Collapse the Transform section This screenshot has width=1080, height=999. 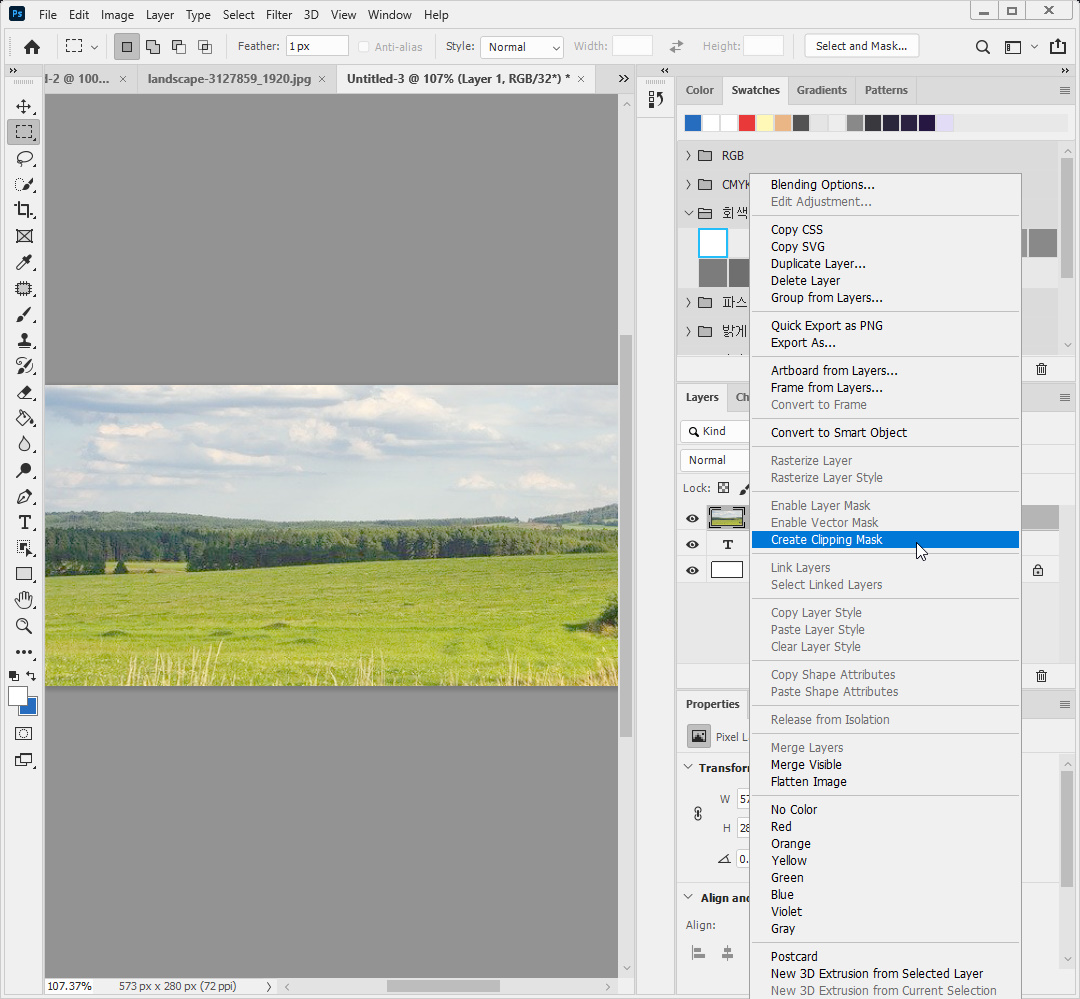point(688,767)
